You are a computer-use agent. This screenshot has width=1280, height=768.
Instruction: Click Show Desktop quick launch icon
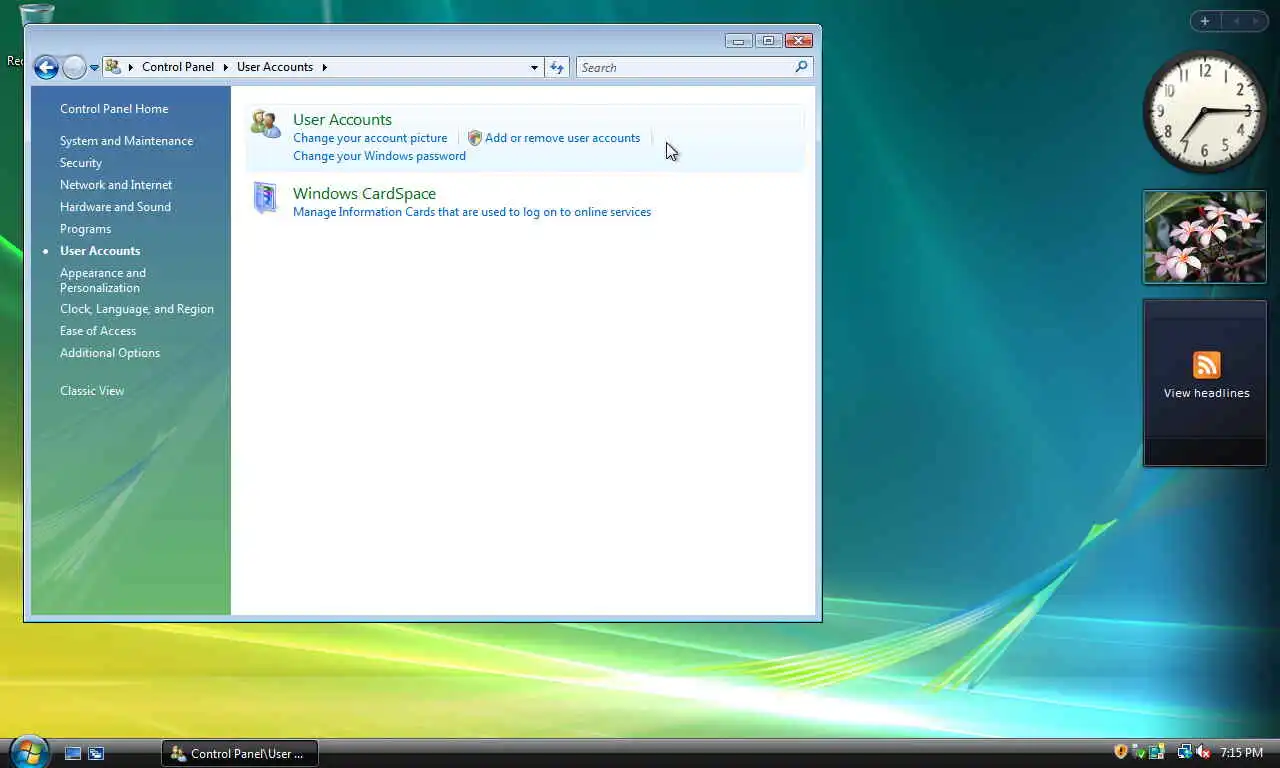73,753
